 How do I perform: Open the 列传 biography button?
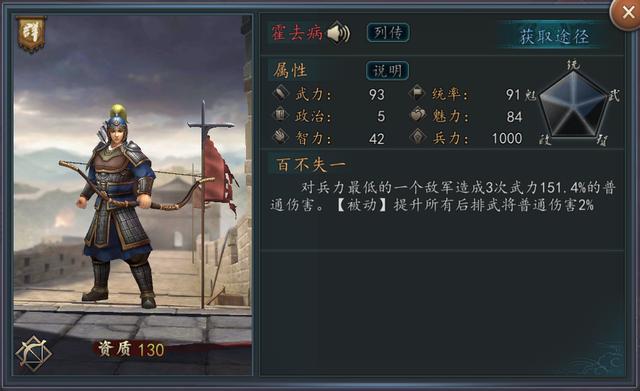(x=388, y=32)
